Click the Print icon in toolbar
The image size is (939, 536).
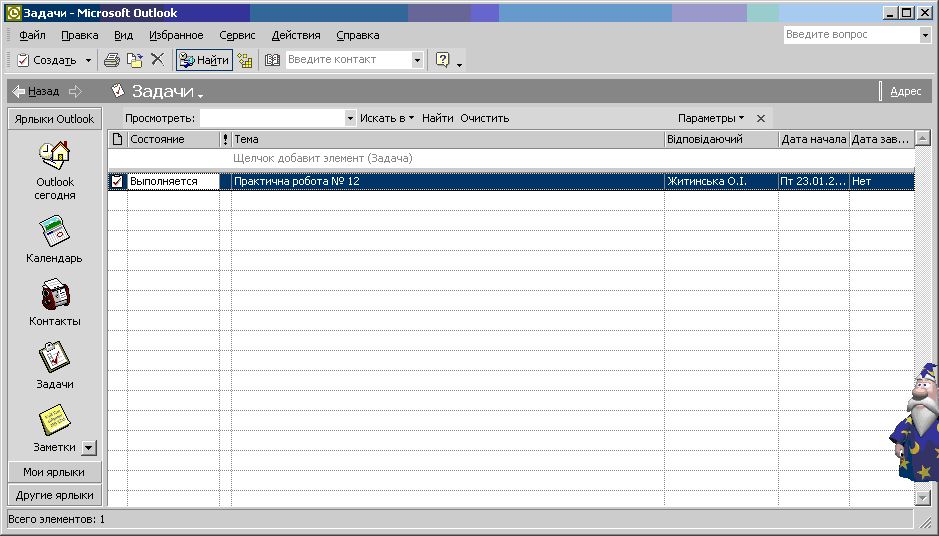(112, 60)
